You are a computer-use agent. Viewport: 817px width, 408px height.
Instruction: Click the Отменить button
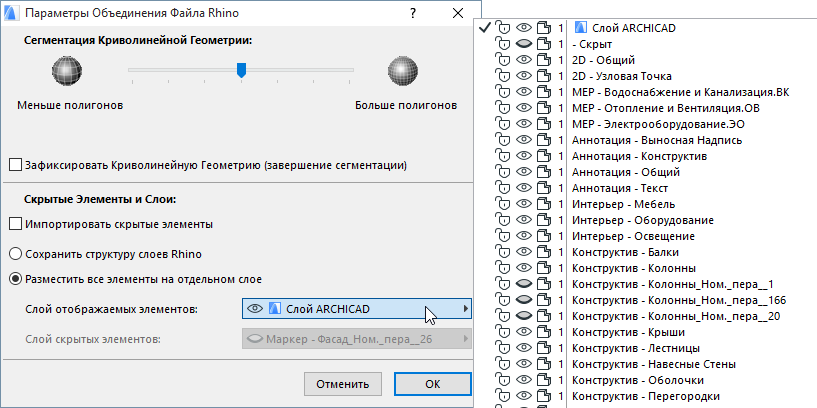pyautogui.click(x=343, y=385)
